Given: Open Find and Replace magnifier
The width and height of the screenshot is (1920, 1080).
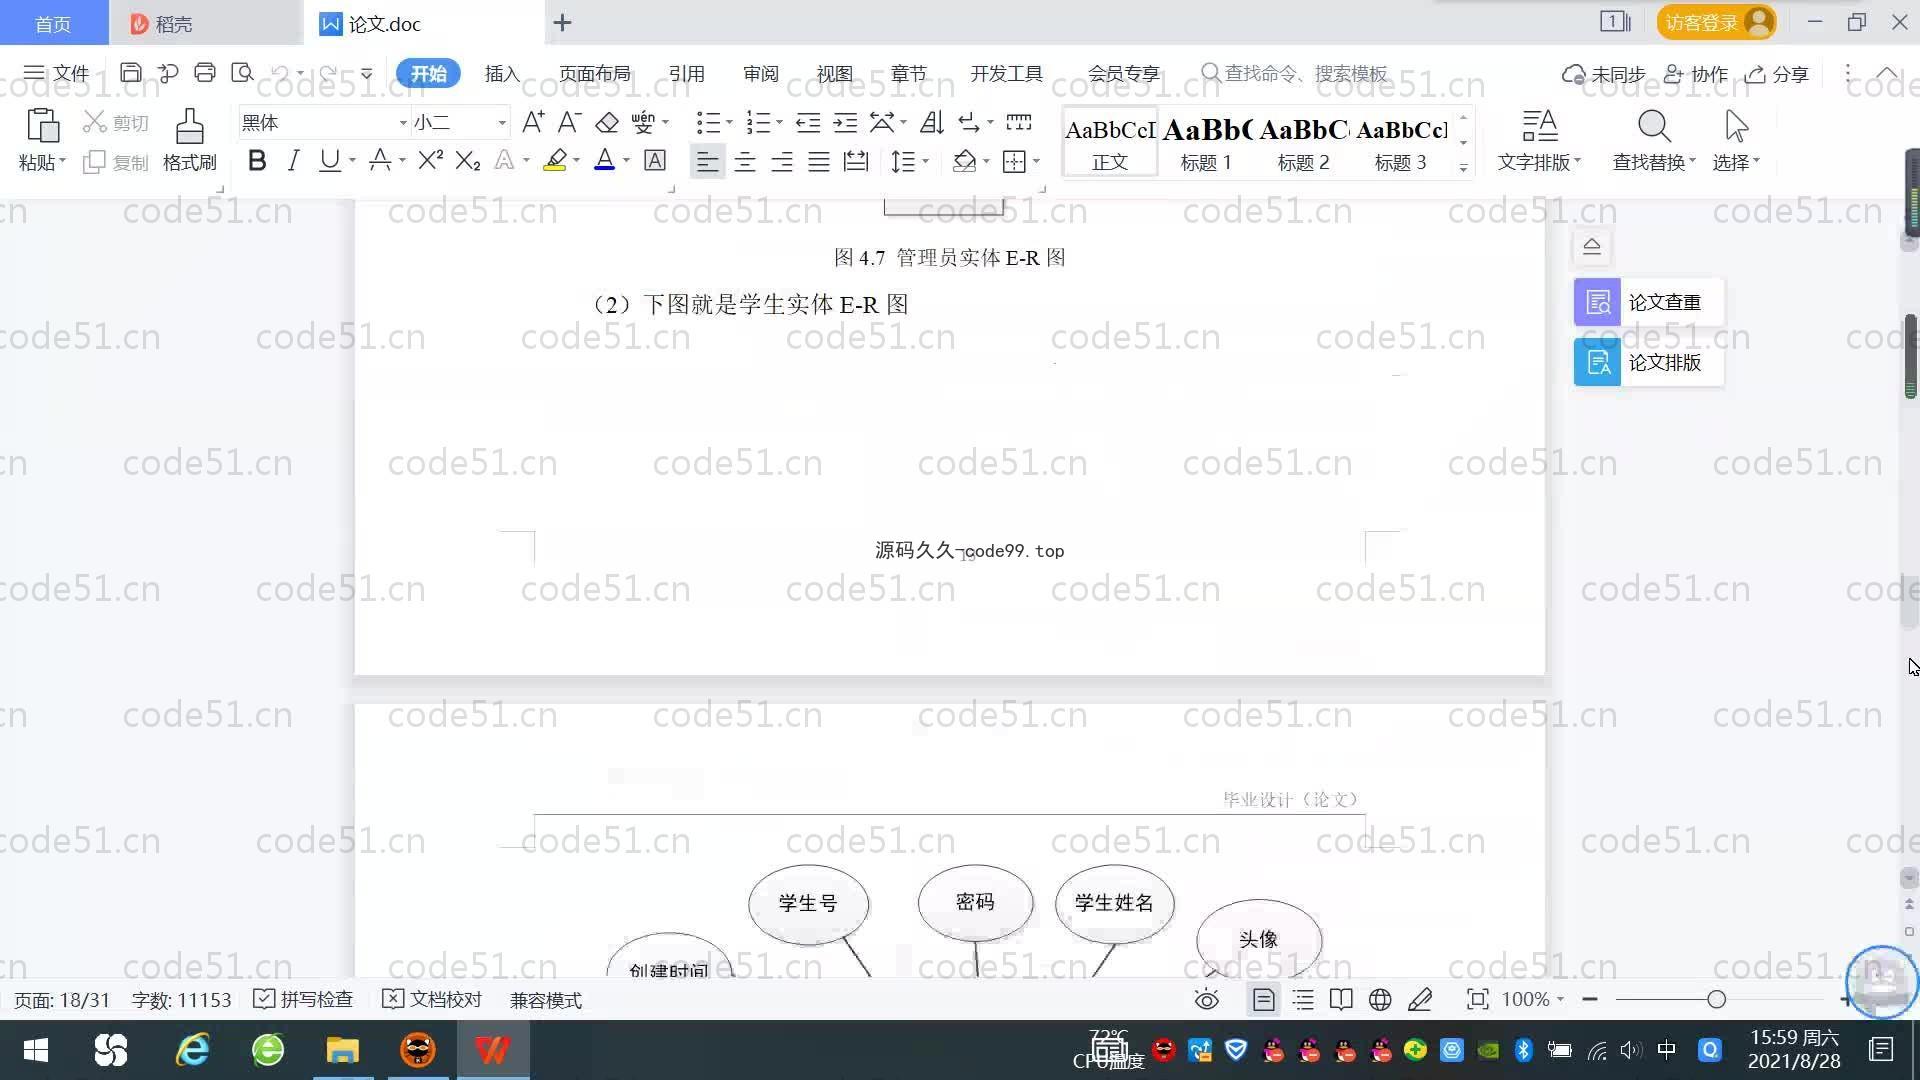Looking at the screenshot, I should pyautogui.click(x=1654, y=127).
